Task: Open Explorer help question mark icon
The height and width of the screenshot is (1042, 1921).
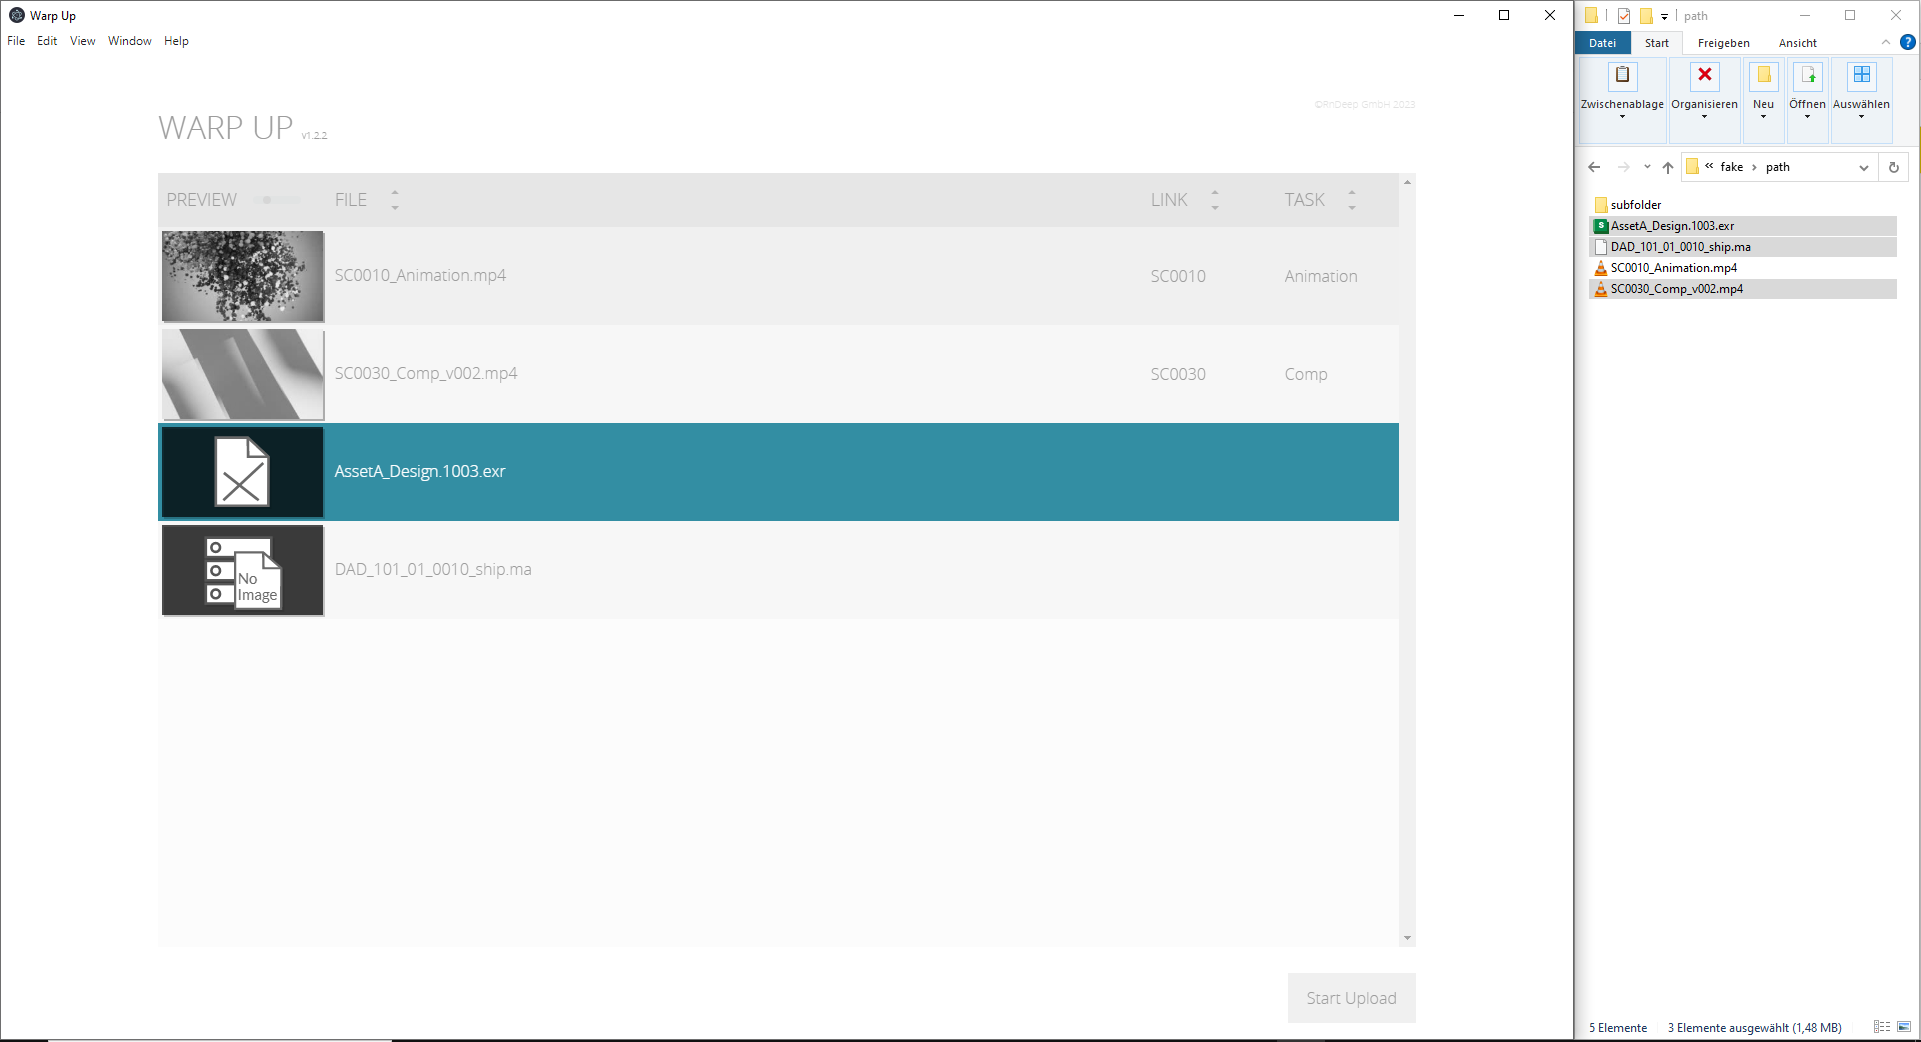Action: click(1907, 43)
